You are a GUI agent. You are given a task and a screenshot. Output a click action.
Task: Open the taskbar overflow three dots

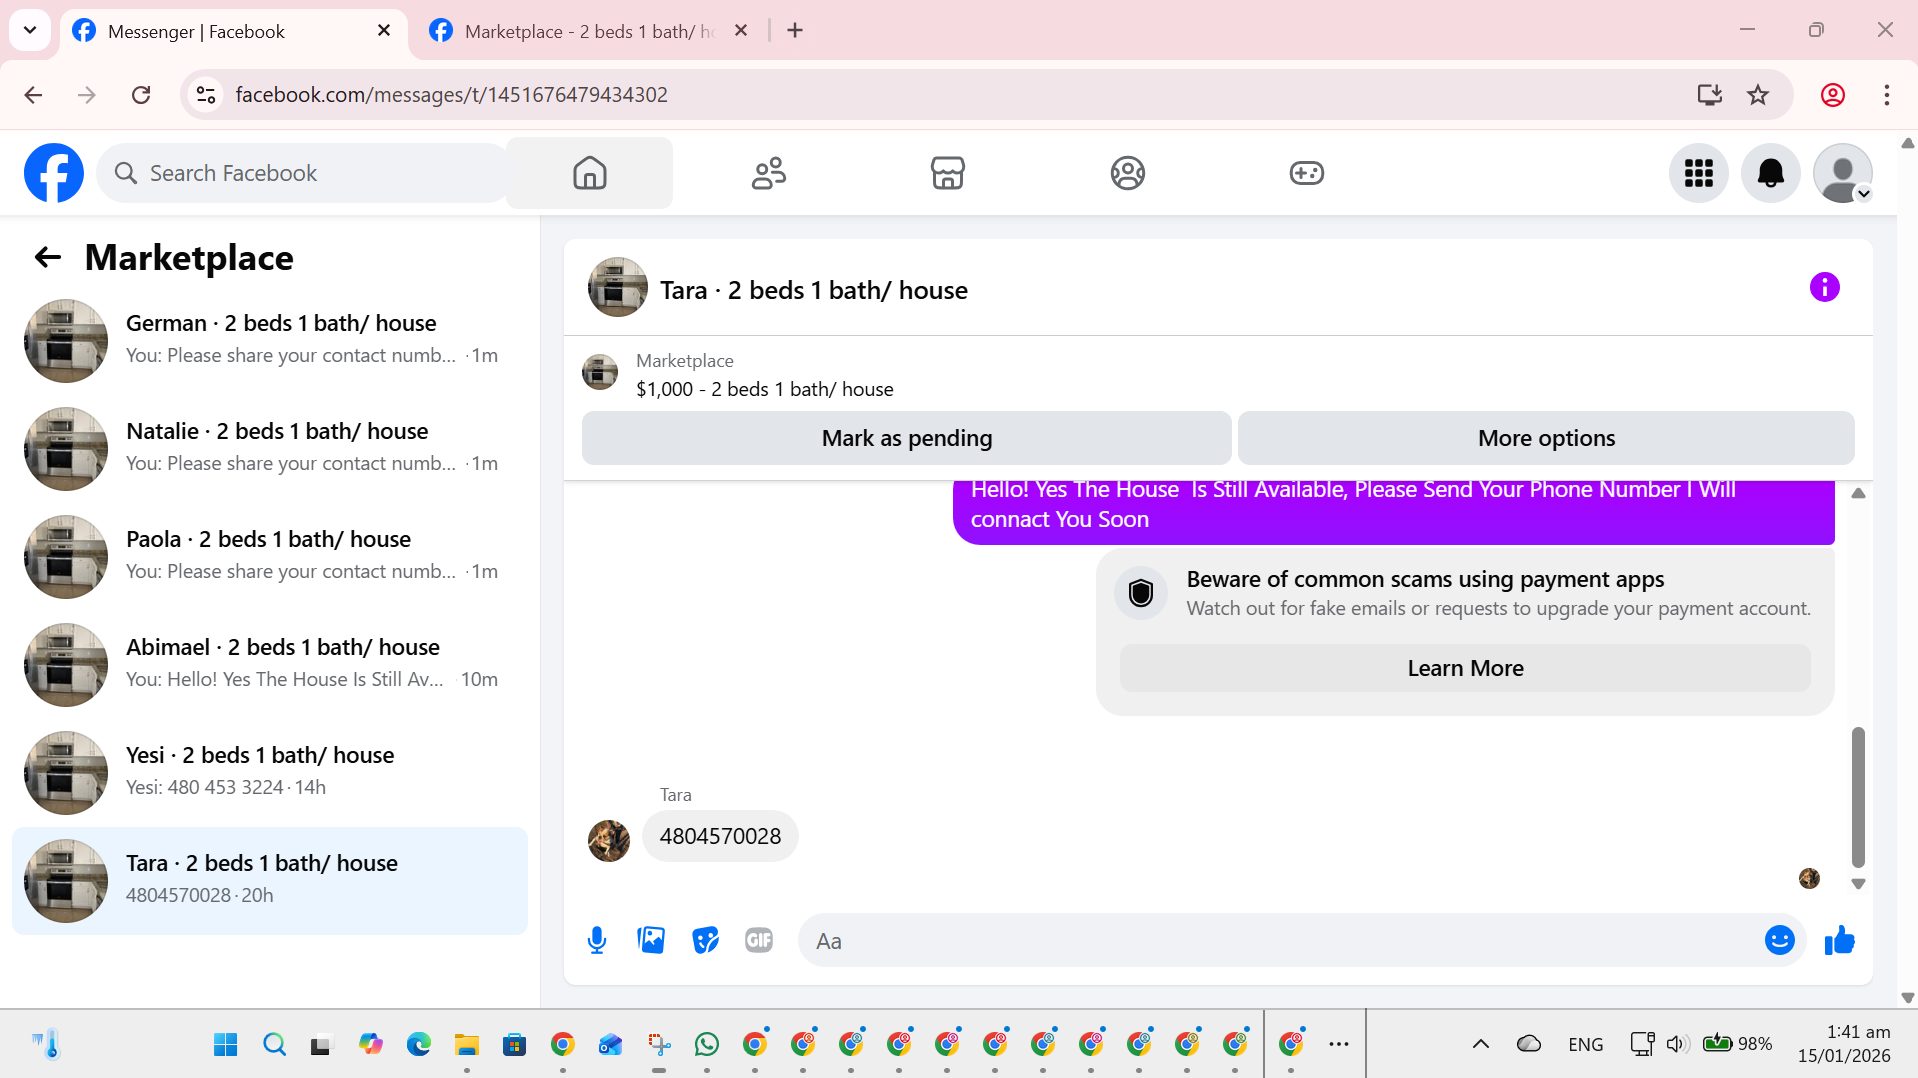click(1339, 1045)
